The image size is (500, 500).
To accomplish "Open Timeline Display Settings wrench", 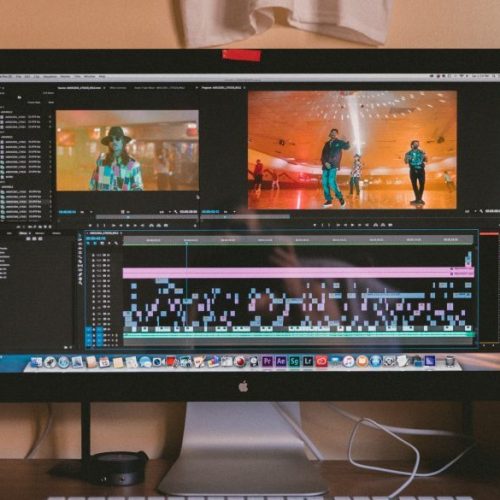I will pos(116,243).
